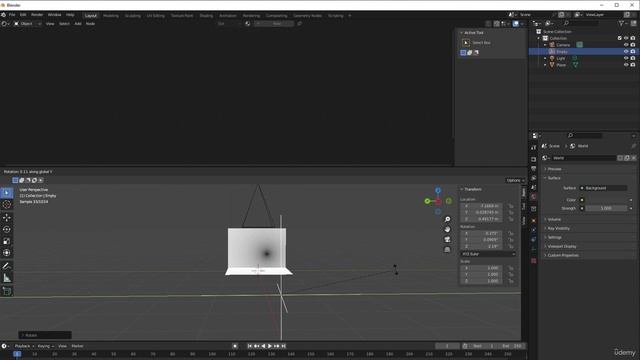Toggle Empty visibility eye in outliner
Image resolution: width=640 pixels, height=360 pixels.
tap(626, 51)
